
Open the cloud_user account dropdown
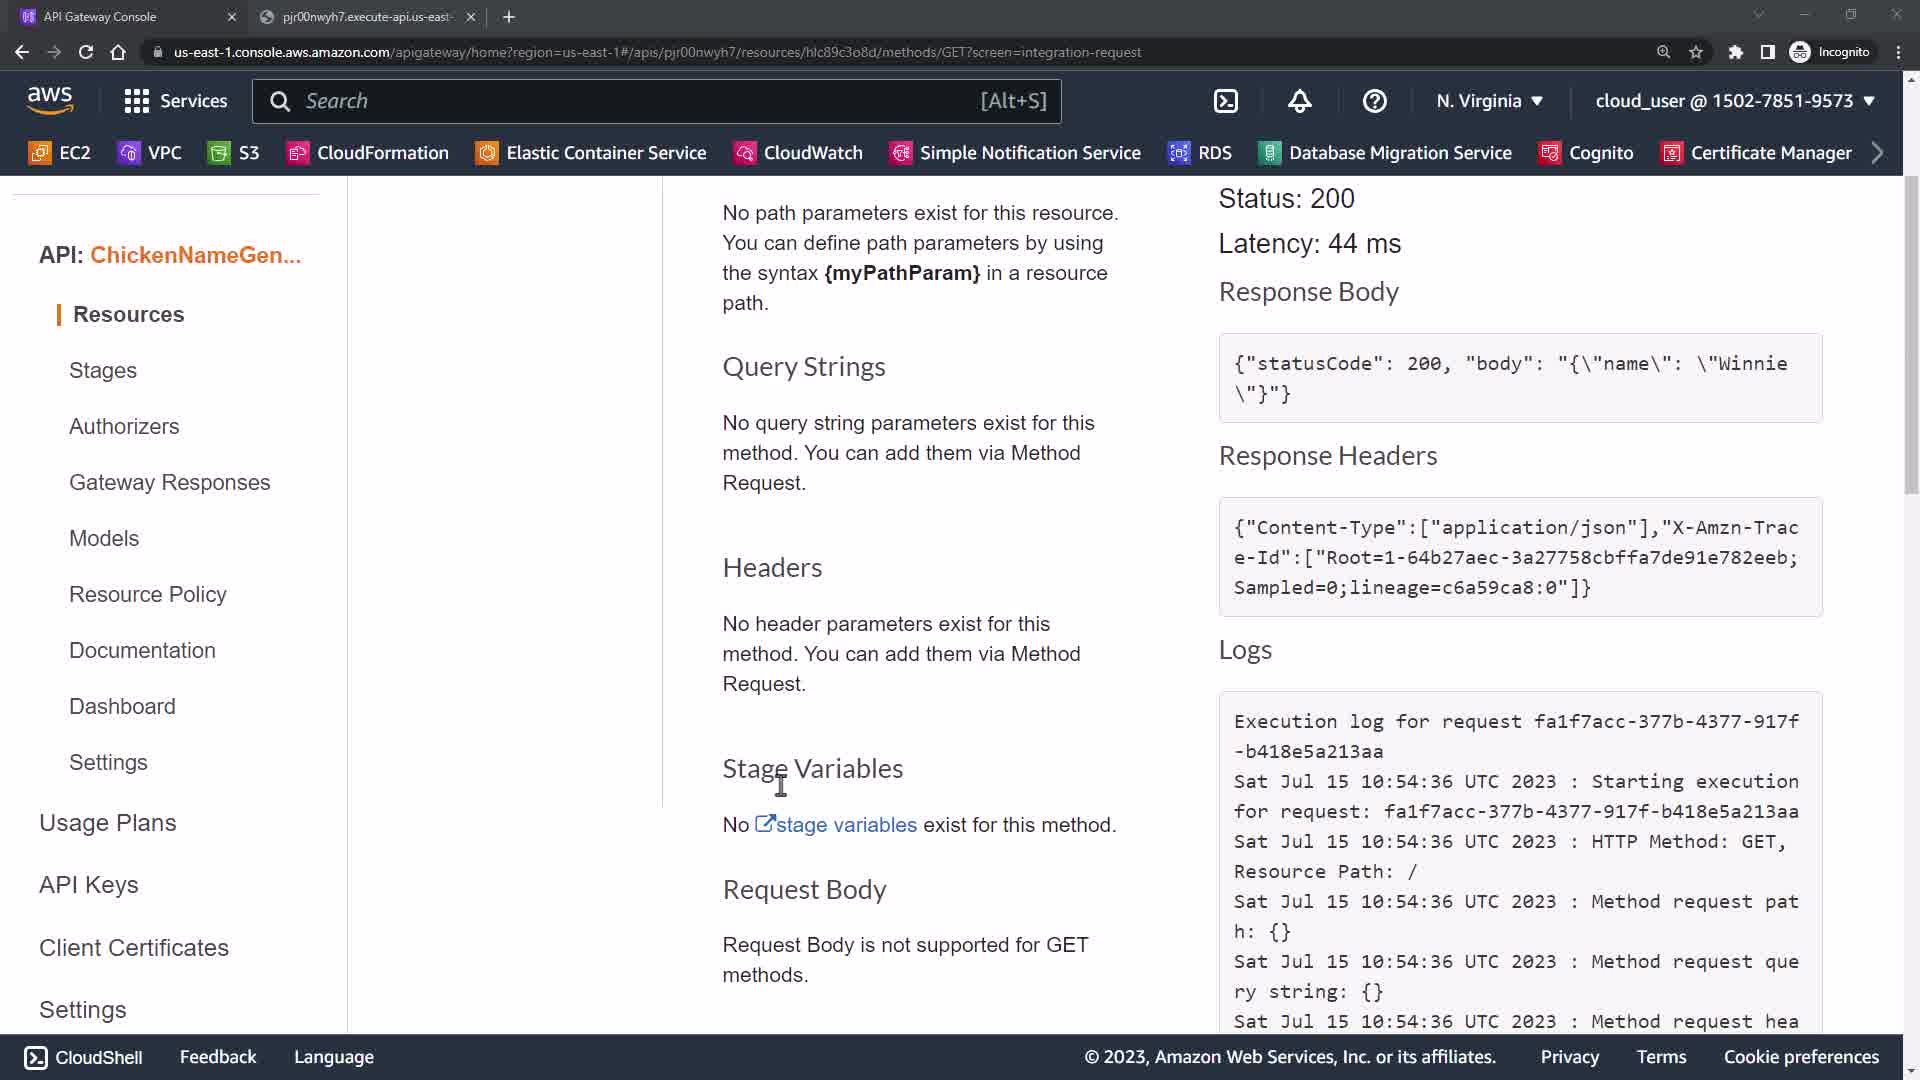point(1734,101)
